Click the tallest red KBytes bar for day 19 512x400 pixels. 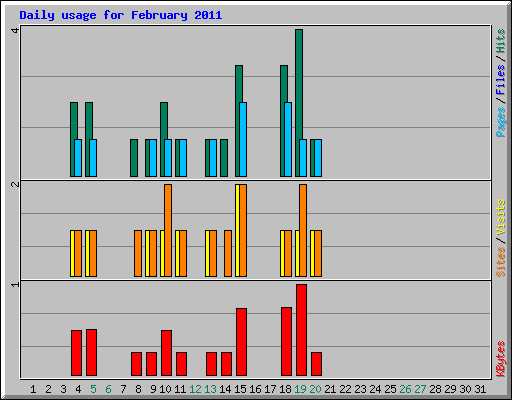301,330
